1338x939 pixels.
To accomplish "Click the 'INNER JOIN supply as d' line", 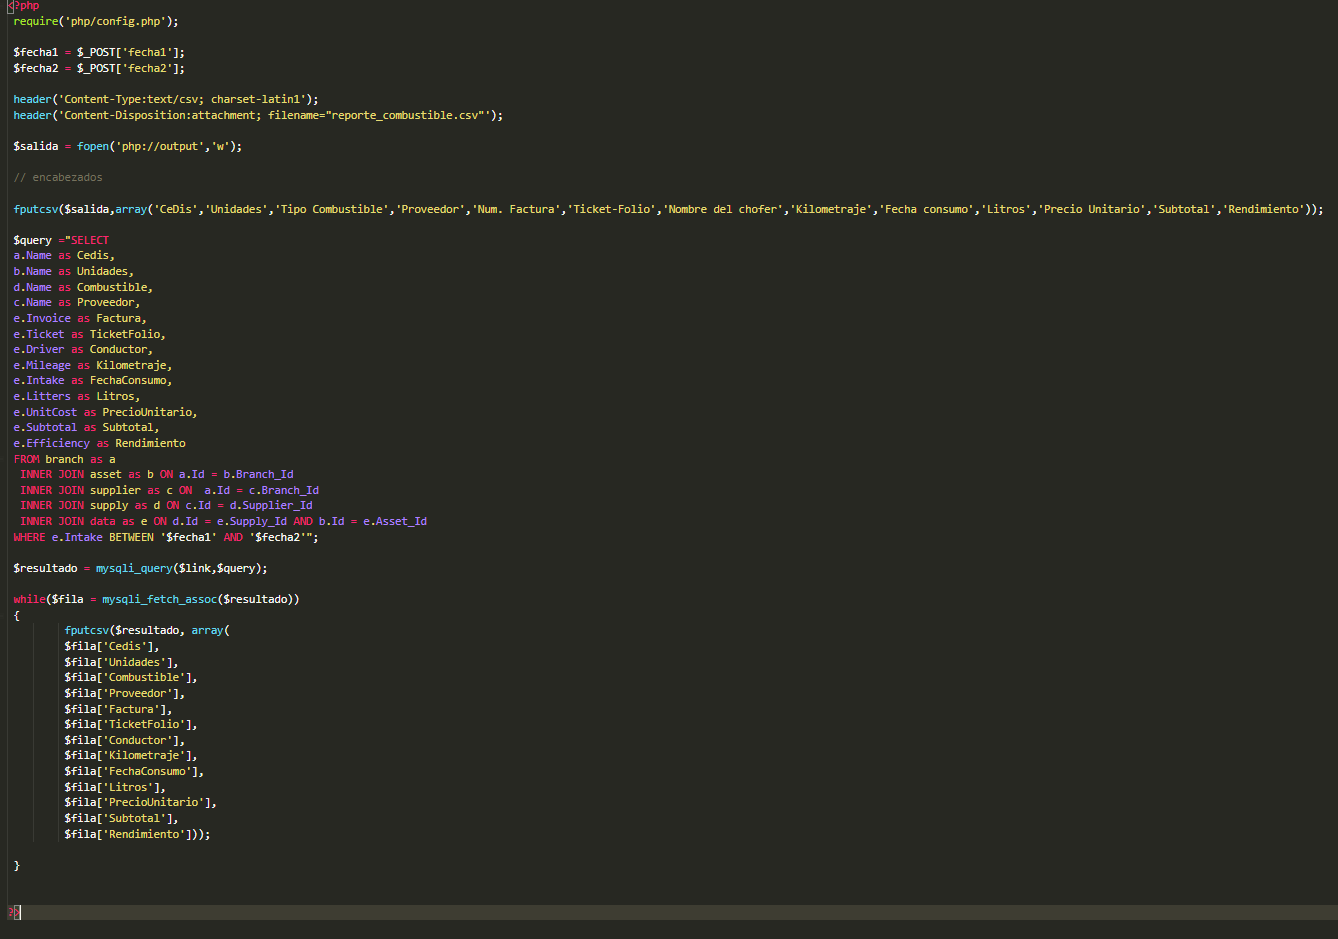I will (166, 505).
